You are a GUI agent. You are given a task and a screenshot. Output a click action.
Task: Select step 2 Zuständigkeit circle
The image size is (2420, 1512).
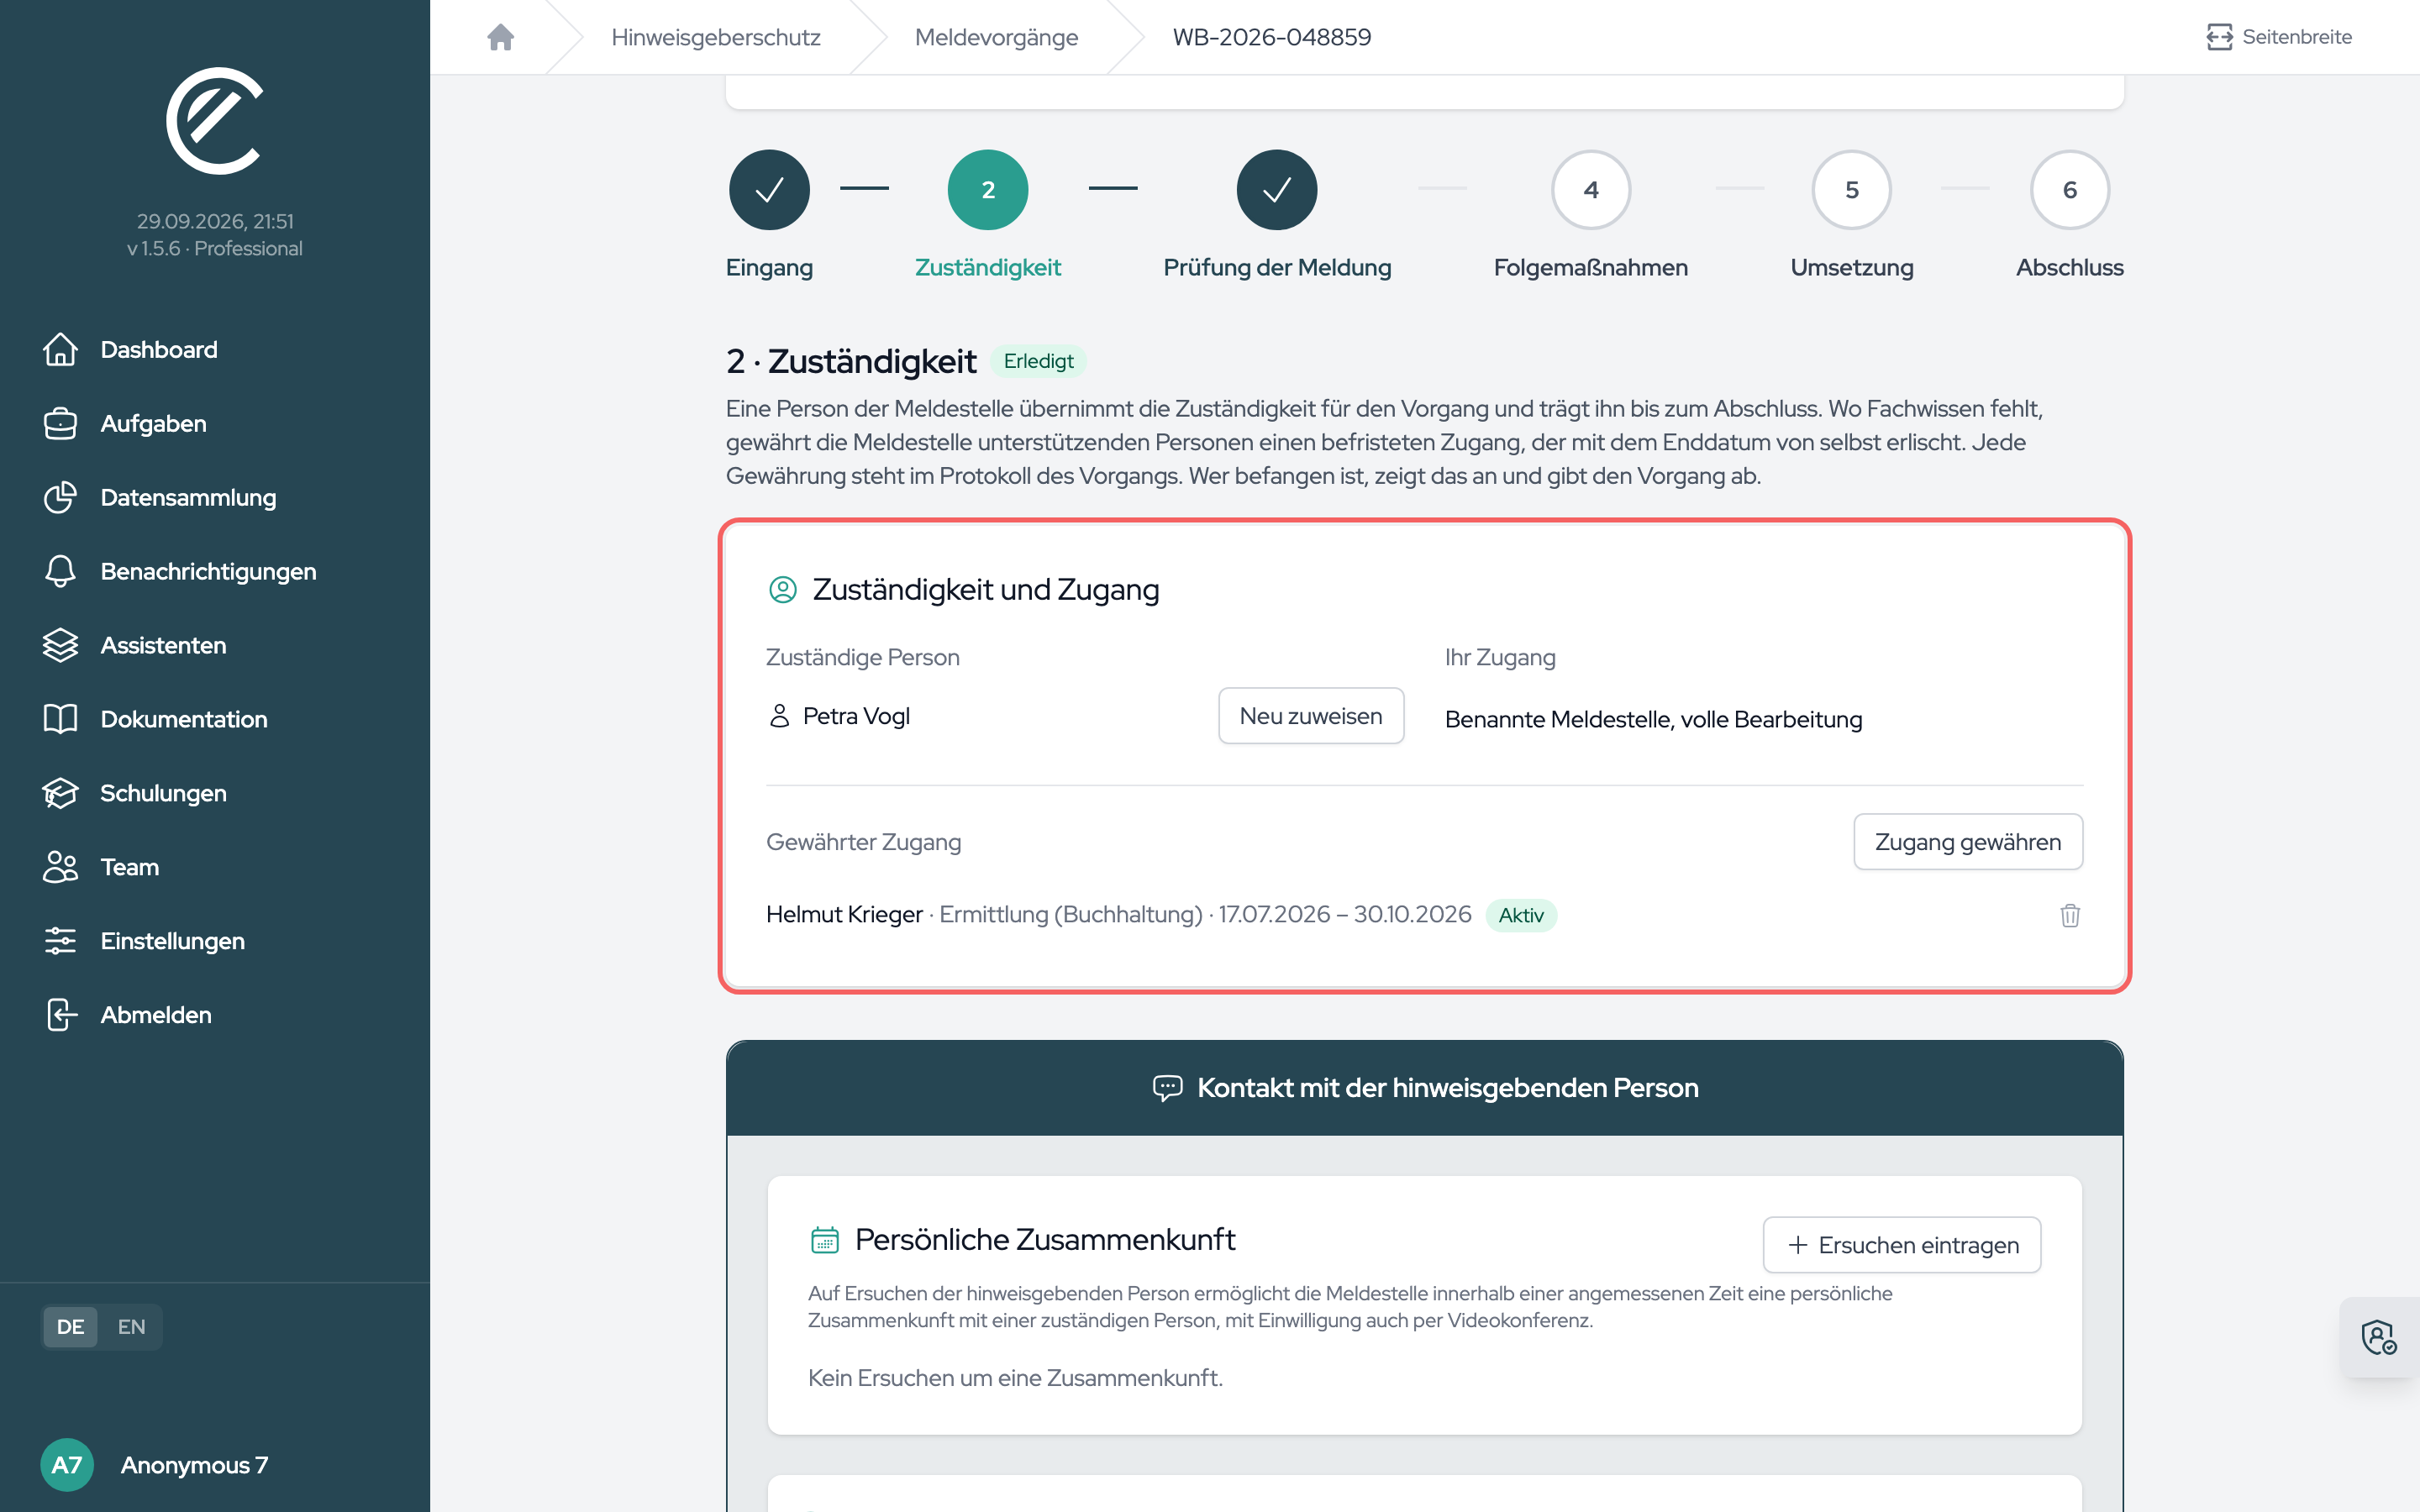tap(988, 190)
